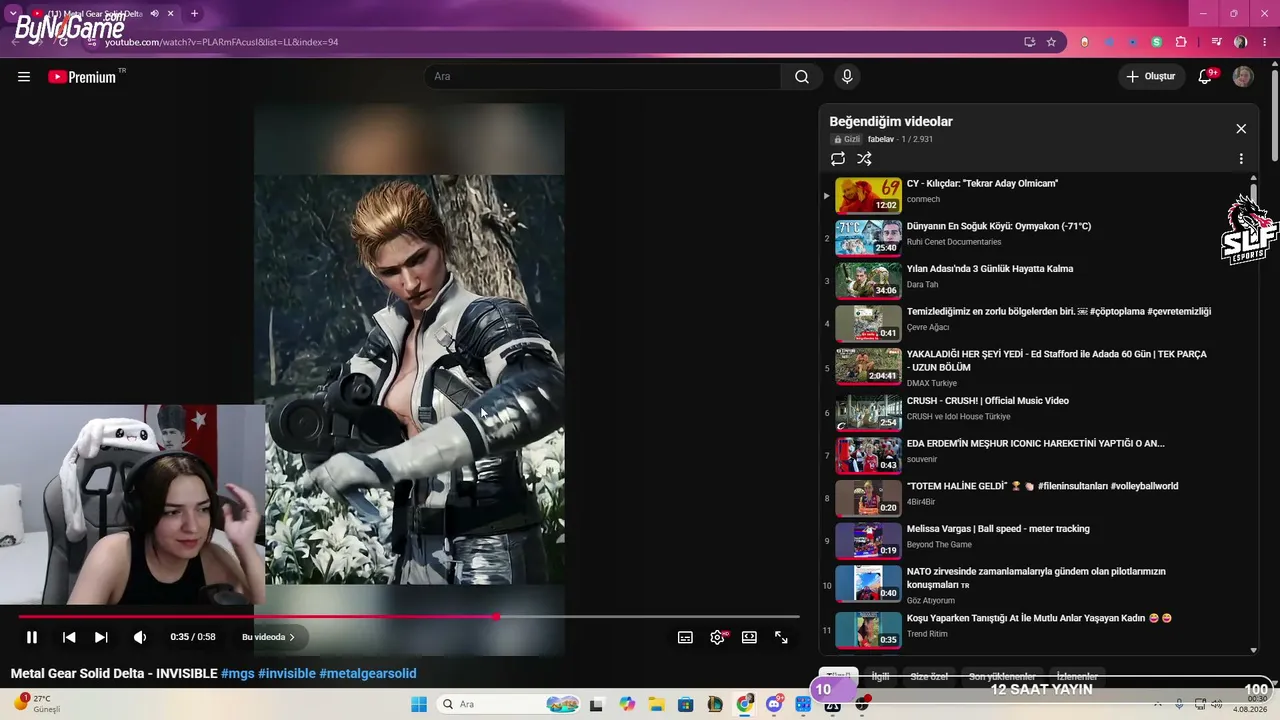This screenshot has width=1280, height=720.
Task: Open the Chrome profile avatar
Action: [1241, 42]
